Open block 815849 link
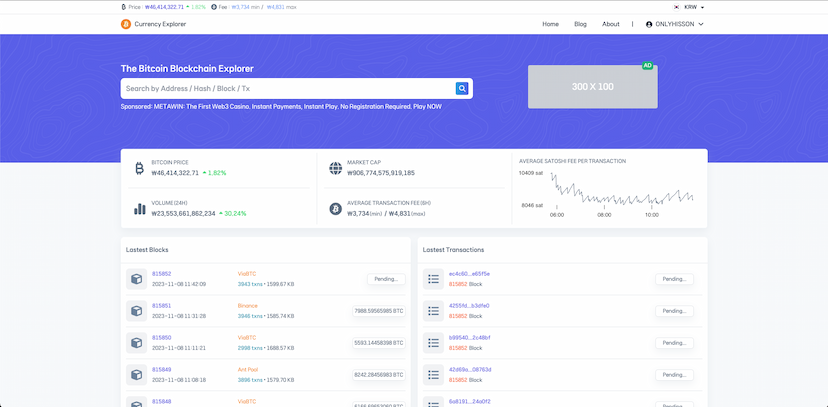This screenshot has height=407, width=828. pyautogui.click(x=162, y=370)
